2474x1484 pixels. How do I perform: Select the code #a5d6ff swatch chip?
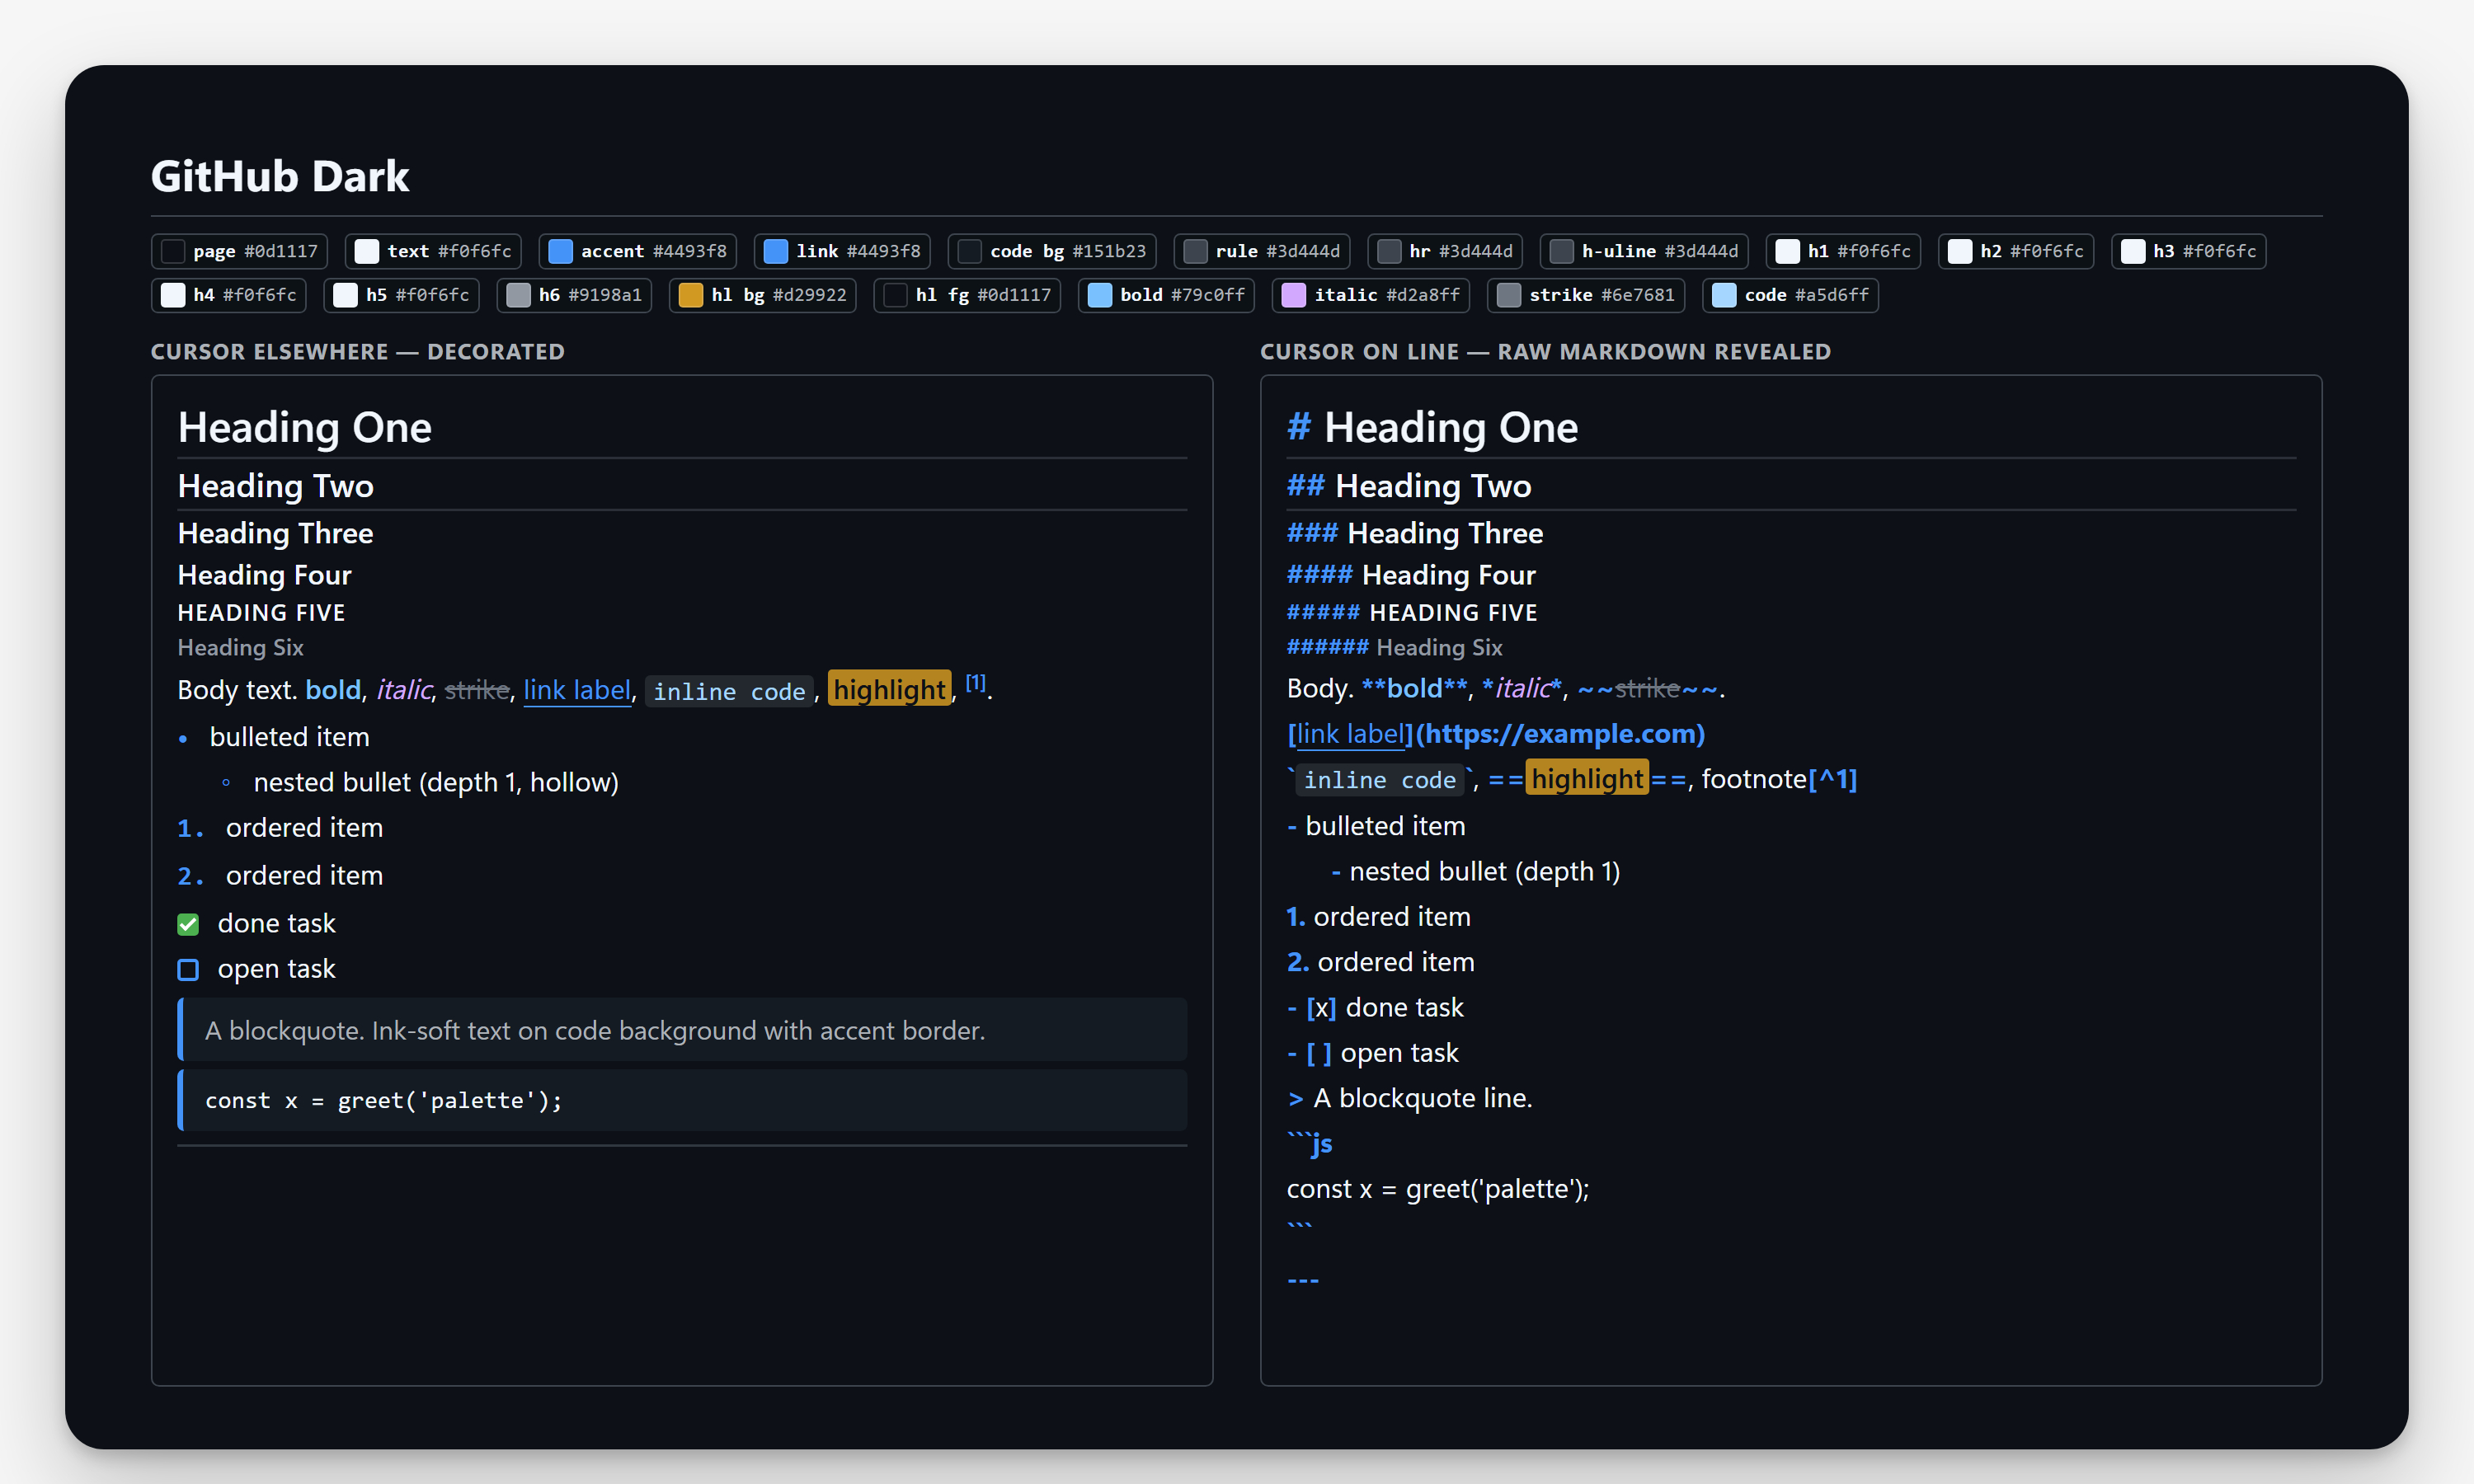1790,295
